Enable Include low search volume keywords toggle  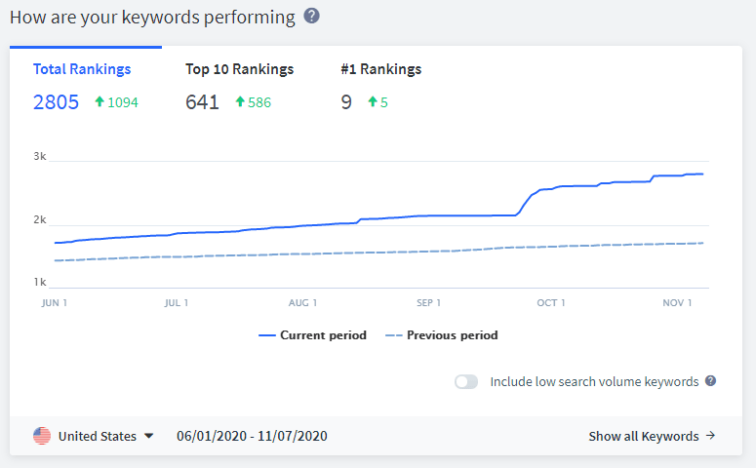point(466,381)
